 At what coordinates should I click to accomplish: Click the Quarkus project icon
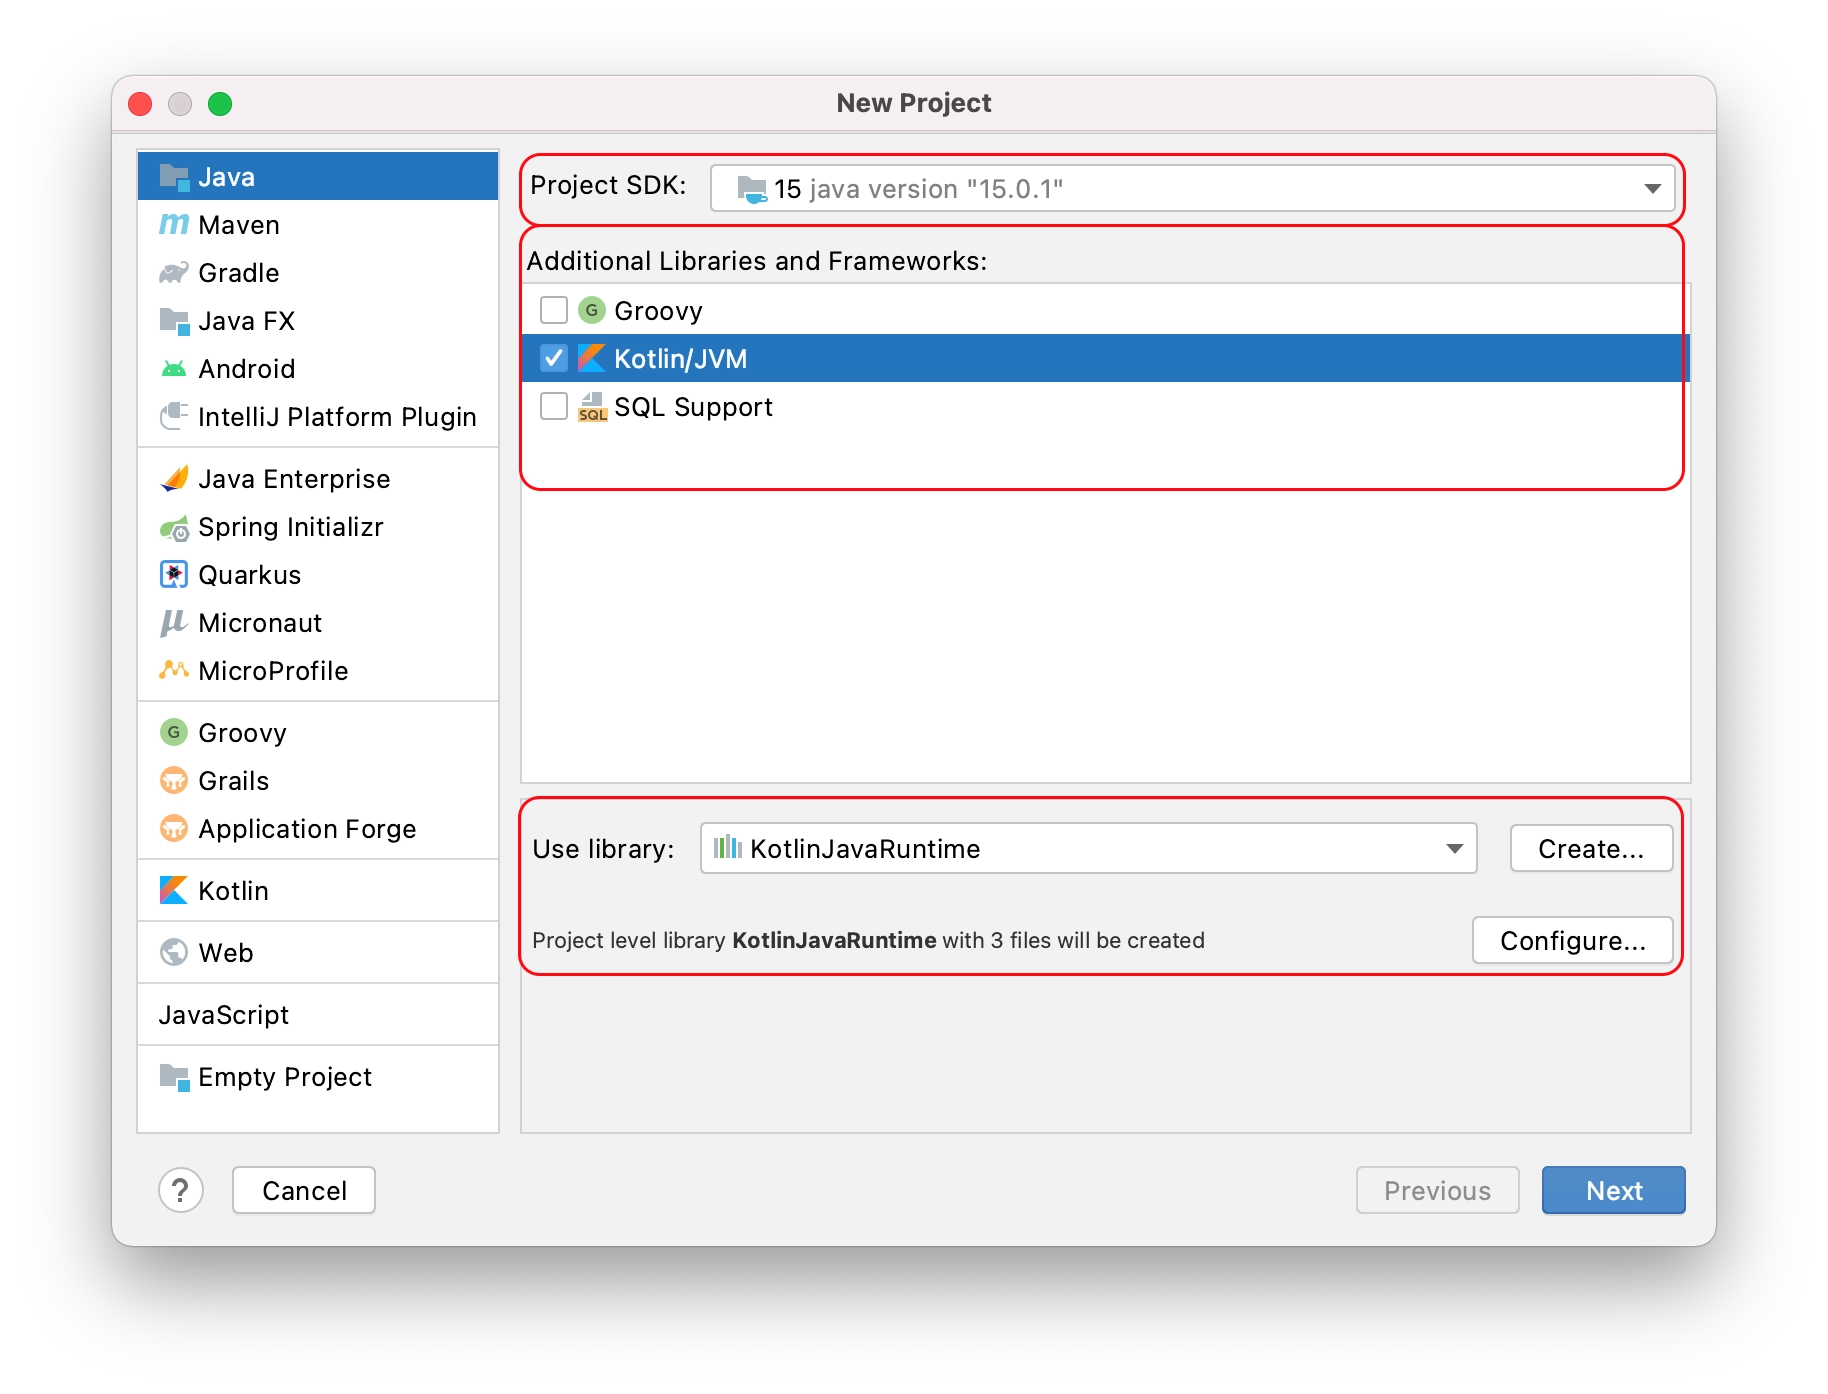[174, 574]
